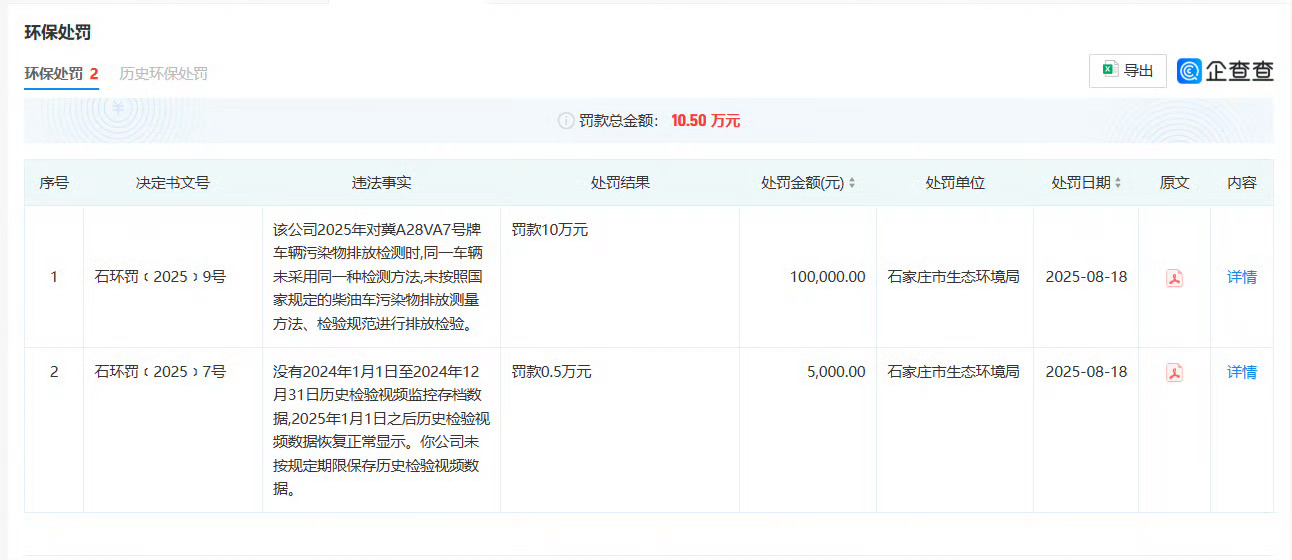Click the 企查查 logo

click(x=1226, y=71)
